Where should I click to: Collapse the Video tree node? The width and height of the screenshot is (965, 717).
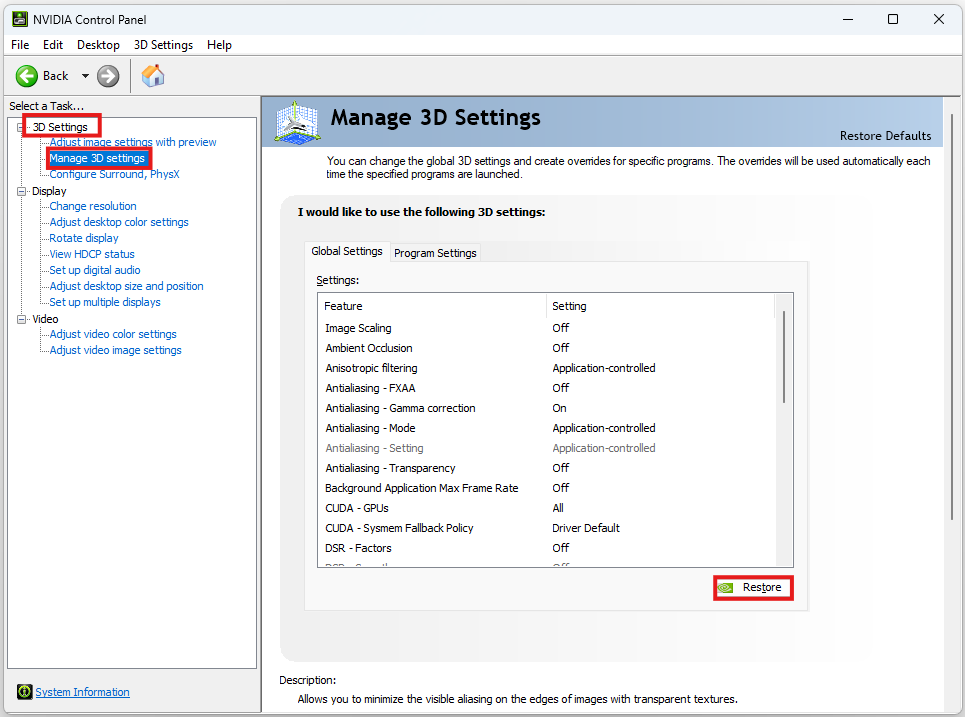click(22, 319)
